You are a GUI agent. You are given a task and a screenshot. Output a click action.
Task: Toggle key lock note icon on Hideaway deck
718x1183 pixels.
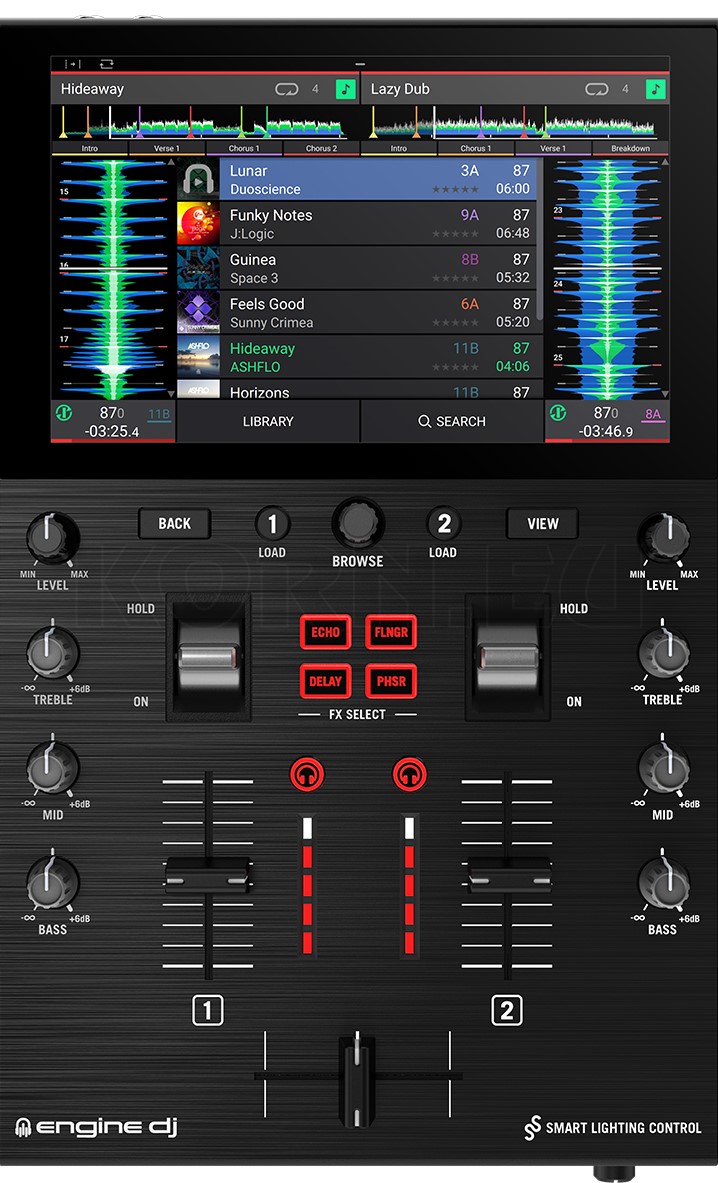point(345,89)
